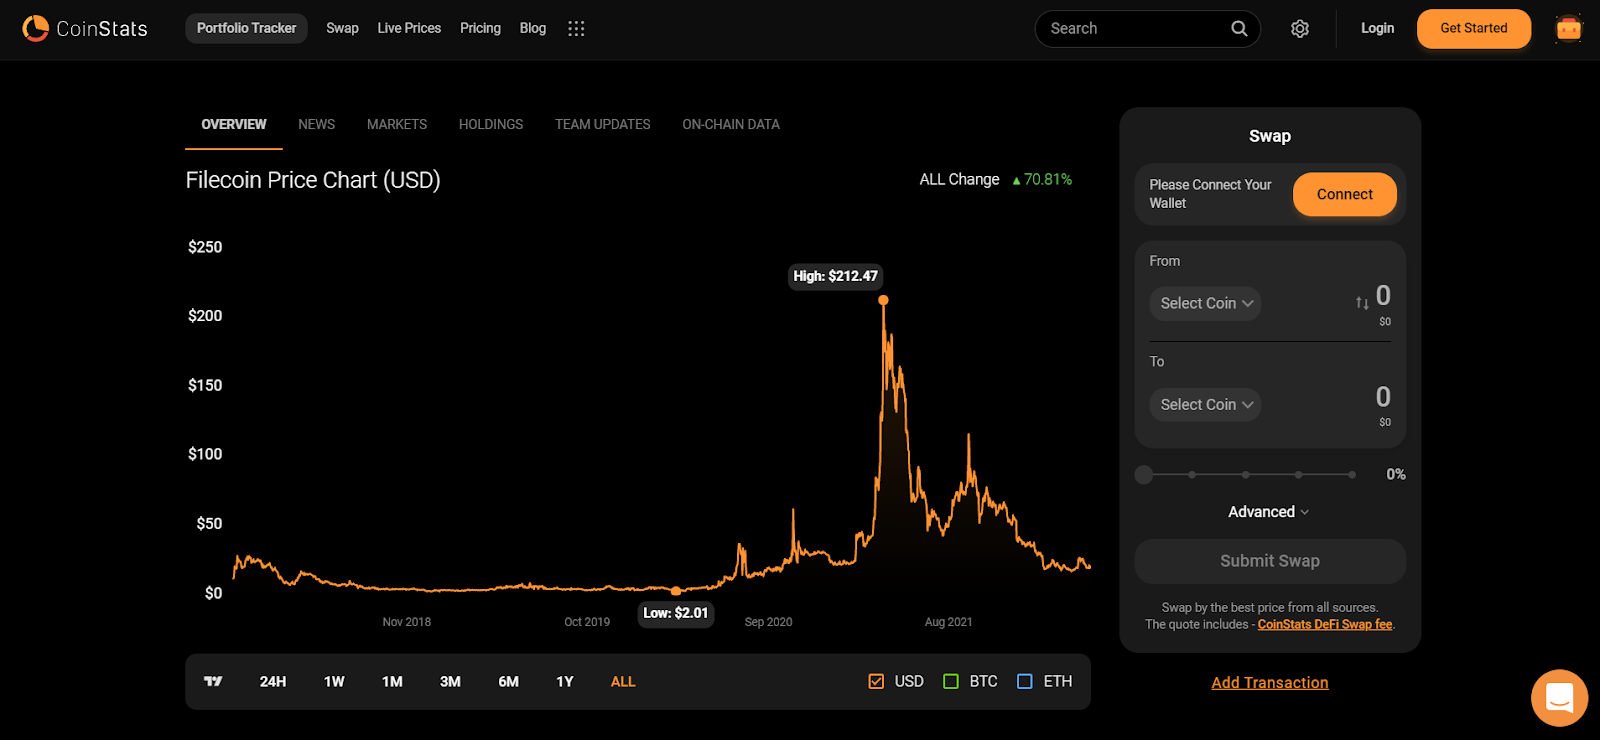Switch to the News tab

point(316,124)
